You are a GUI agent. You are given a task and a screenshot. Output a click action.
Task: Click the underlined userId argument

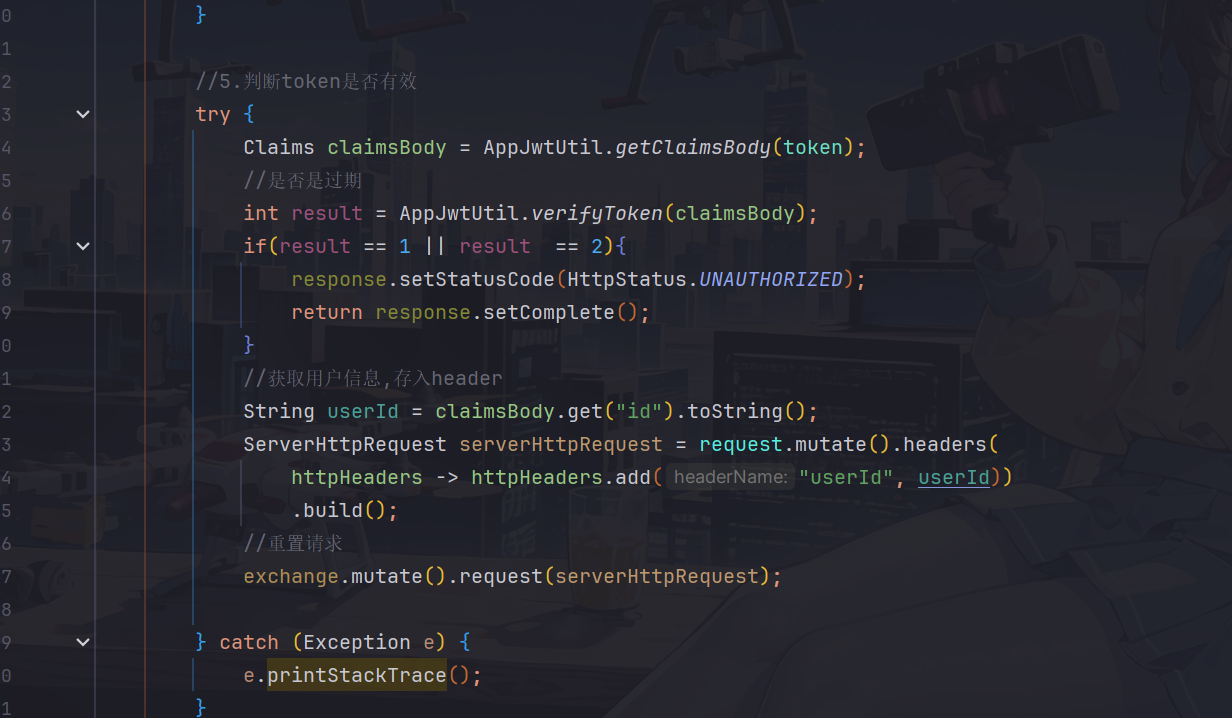954,477
